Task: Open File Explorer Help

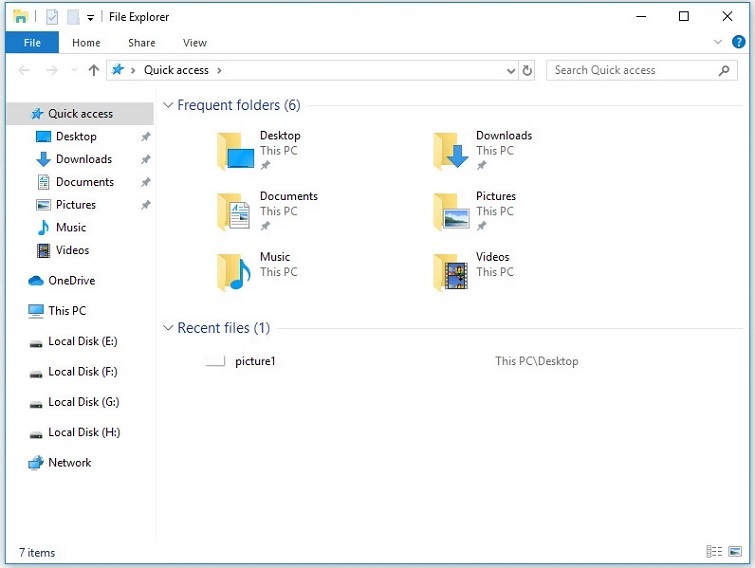Action: (x=739, y=42)
